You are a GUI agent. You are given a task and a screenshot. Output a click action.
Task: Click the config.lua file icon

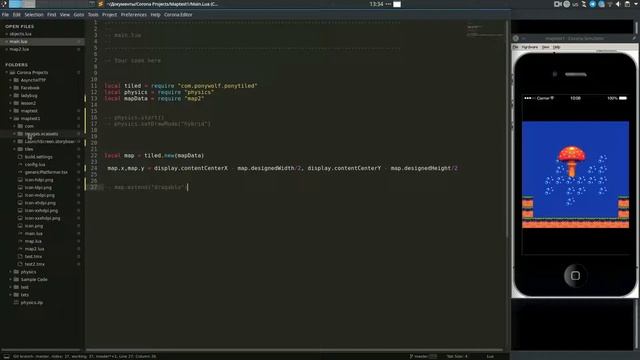point(20,164)
